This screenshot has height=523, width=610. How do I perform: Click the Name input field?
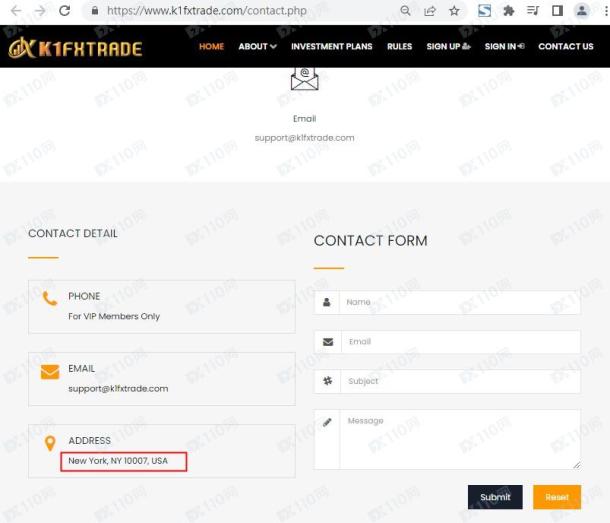click(x=459, y=302)
